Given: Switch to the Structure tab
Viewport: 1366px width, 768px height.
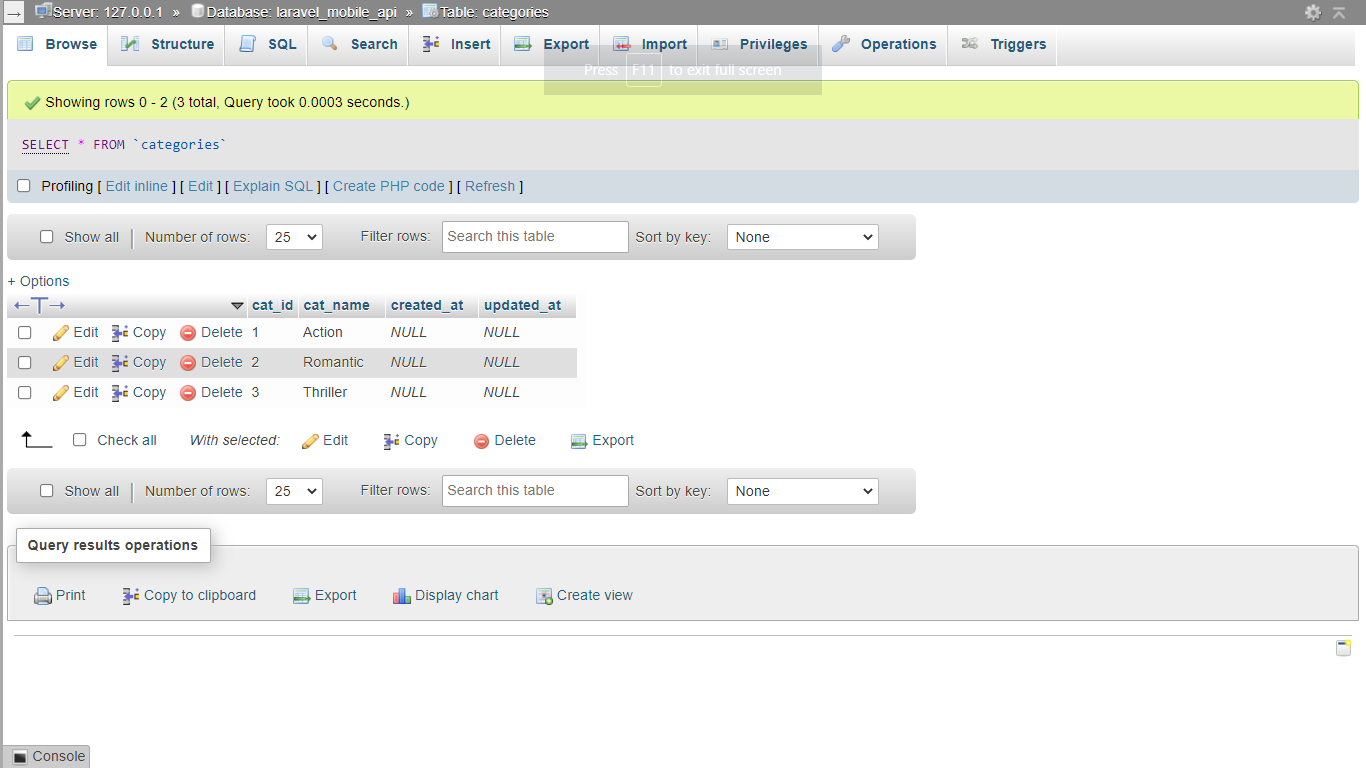Looking at the screenshot, I should pyautogui.click(x=167, y=44).
